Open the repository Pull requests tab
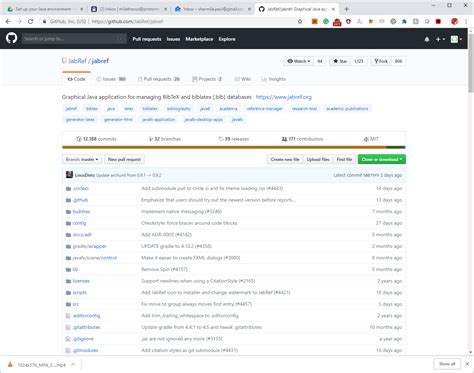This screenshot has height=373, width=474. (x=159, y=79)
